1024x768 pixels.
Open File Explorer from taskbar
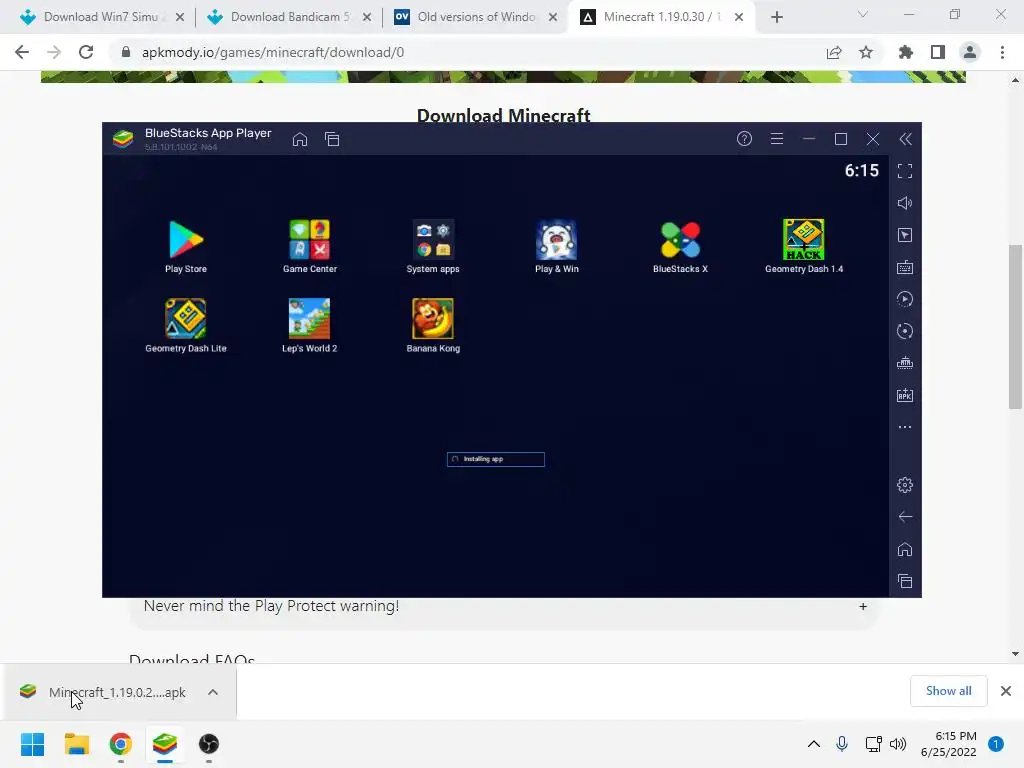click(x=76, y=744)
